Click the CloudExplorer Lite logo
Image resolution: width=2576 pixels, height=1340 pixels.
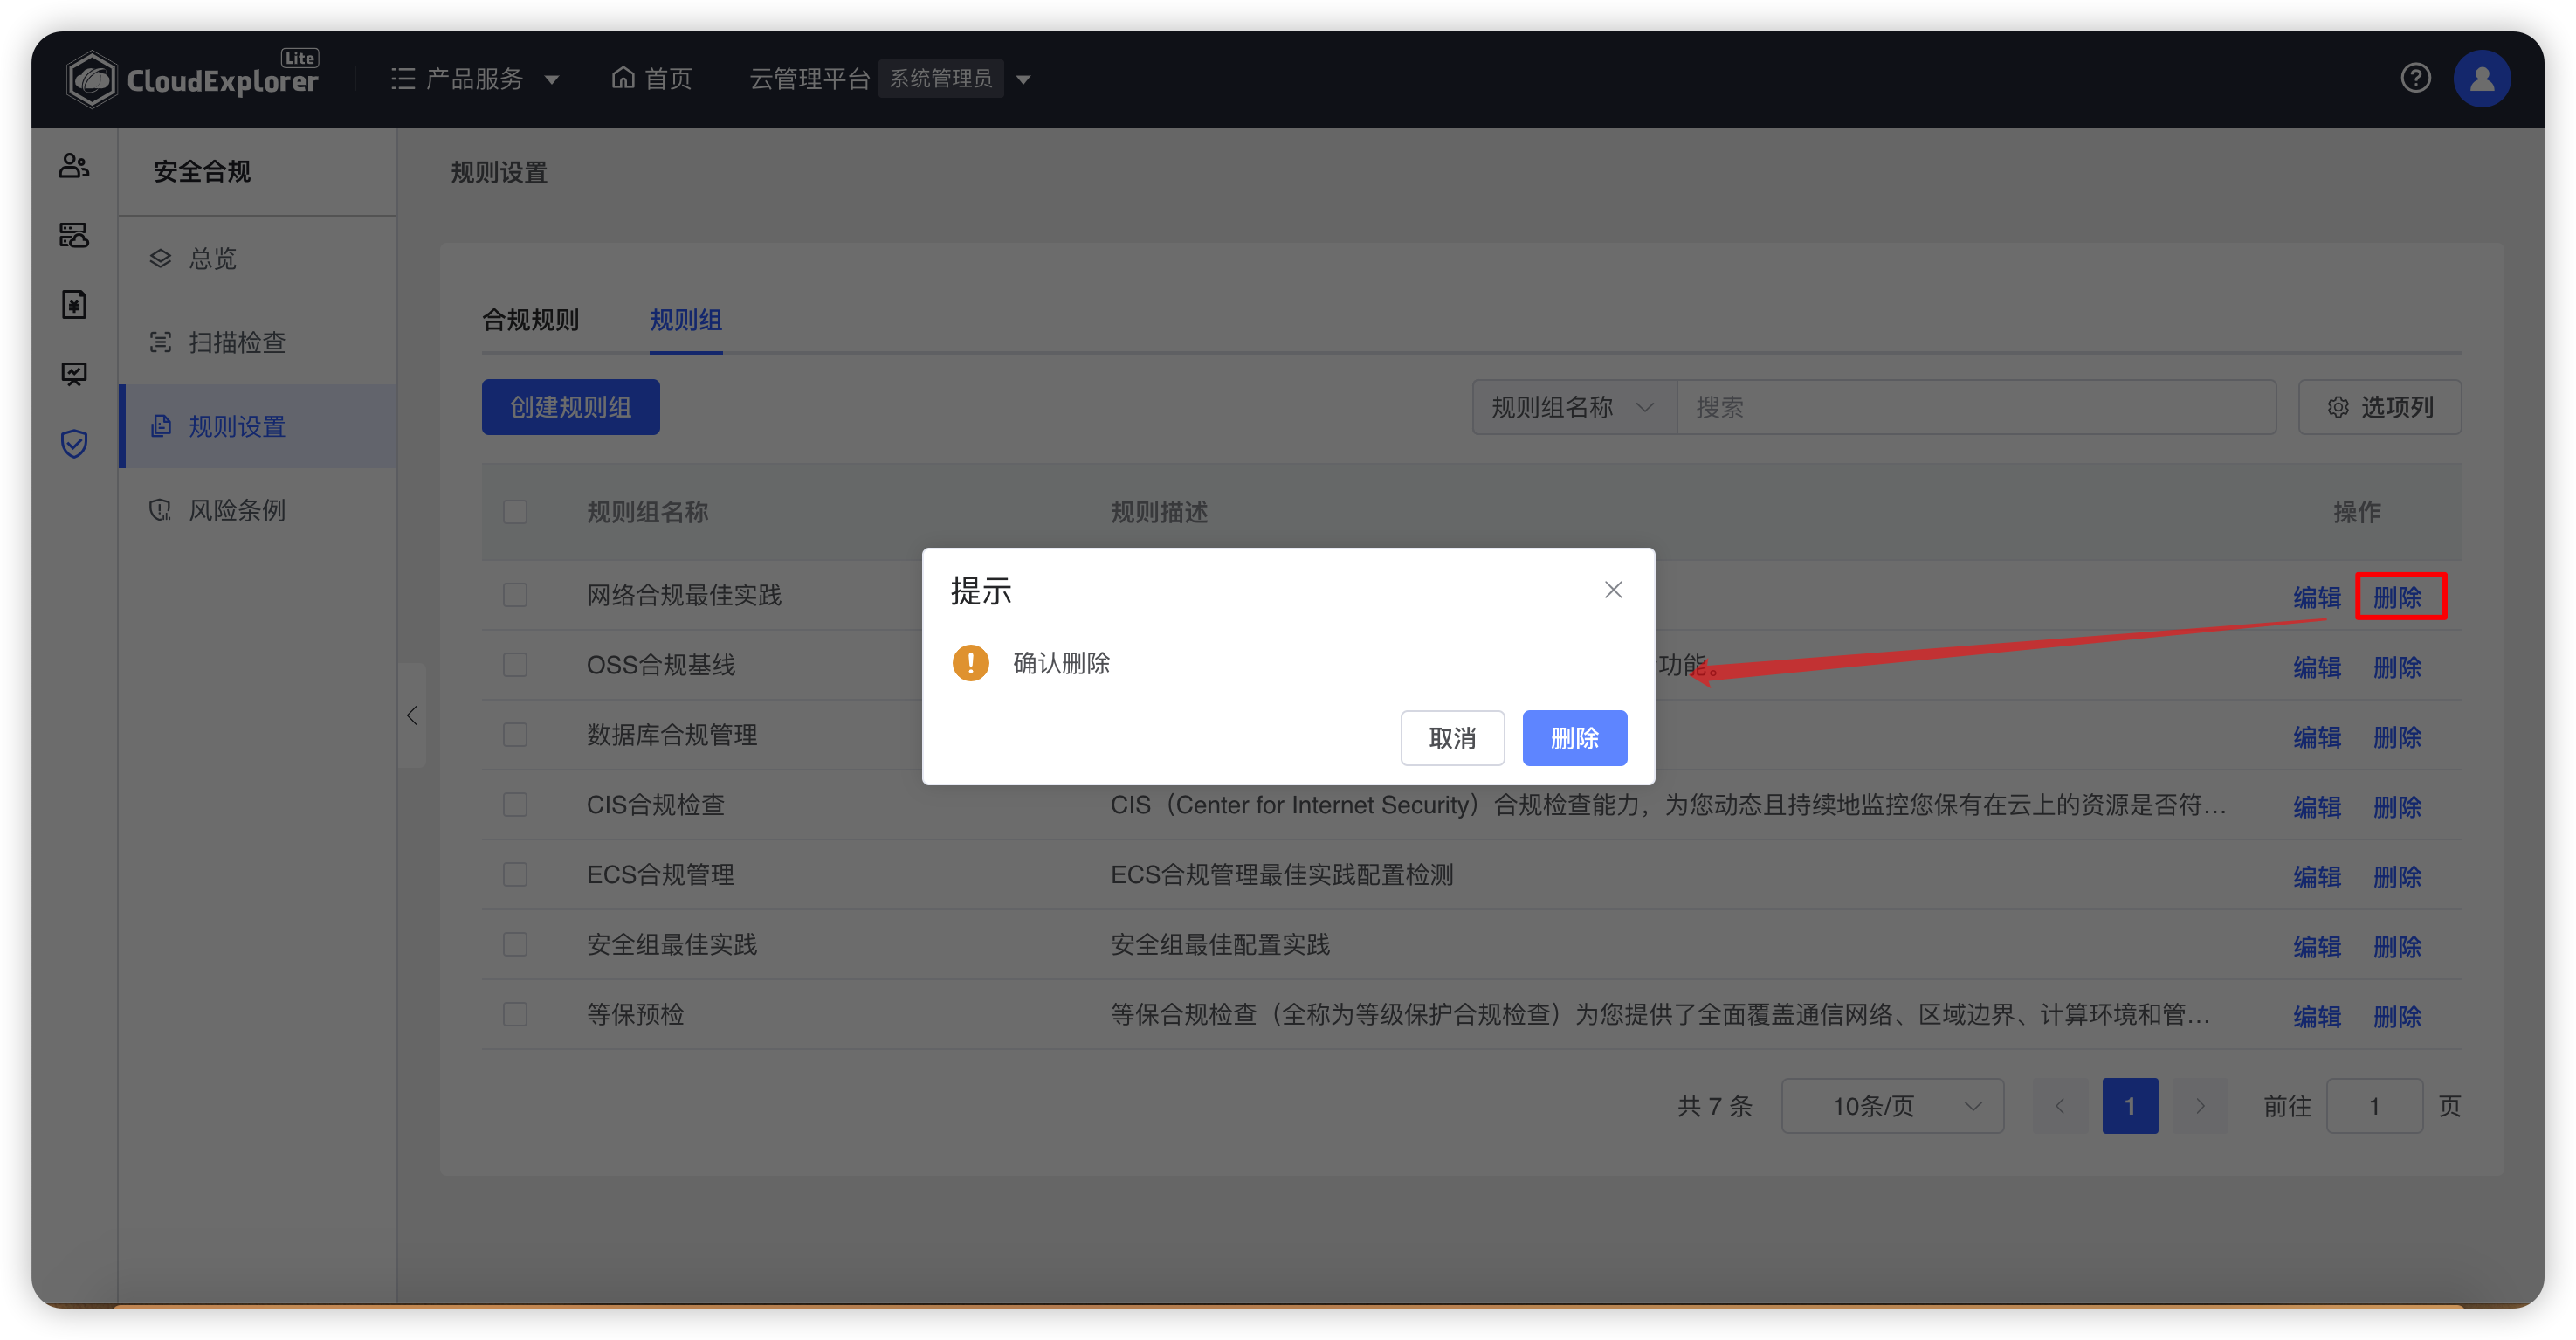point(193,78)
